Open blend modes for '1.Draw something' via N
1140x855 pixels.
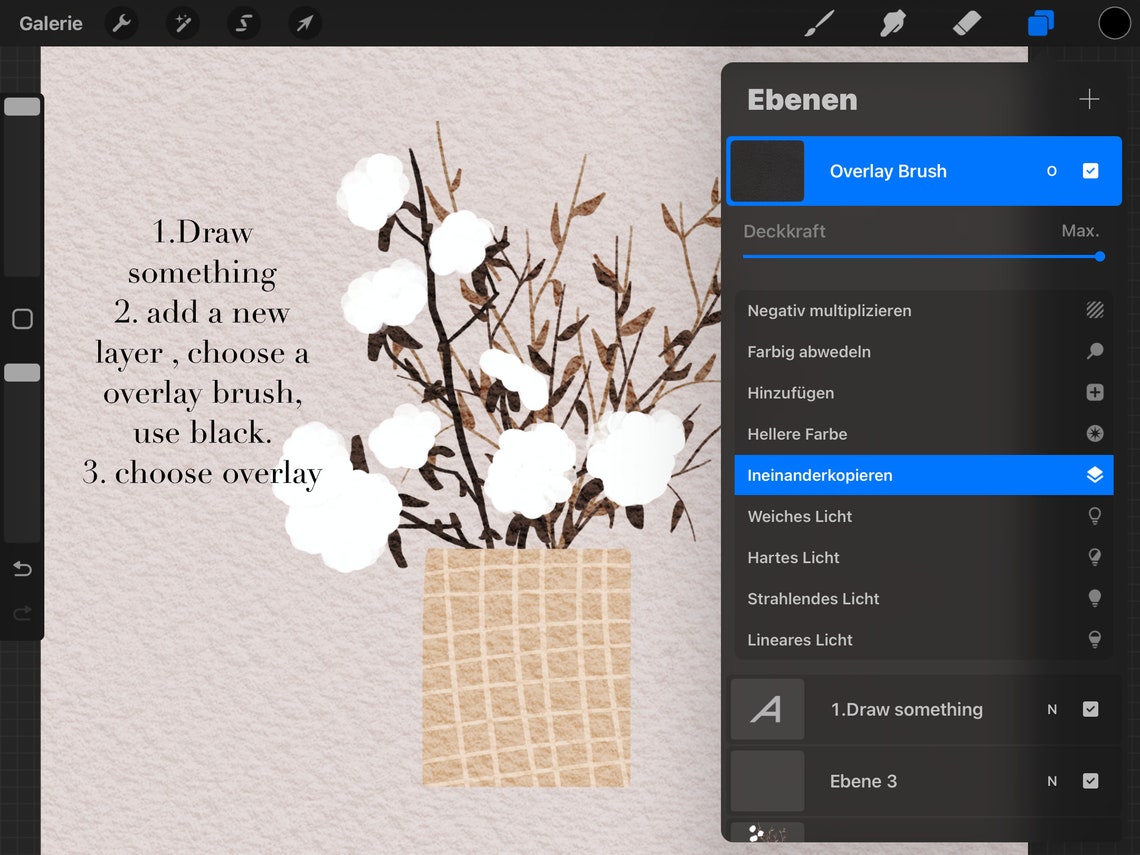coord(1051,709)
